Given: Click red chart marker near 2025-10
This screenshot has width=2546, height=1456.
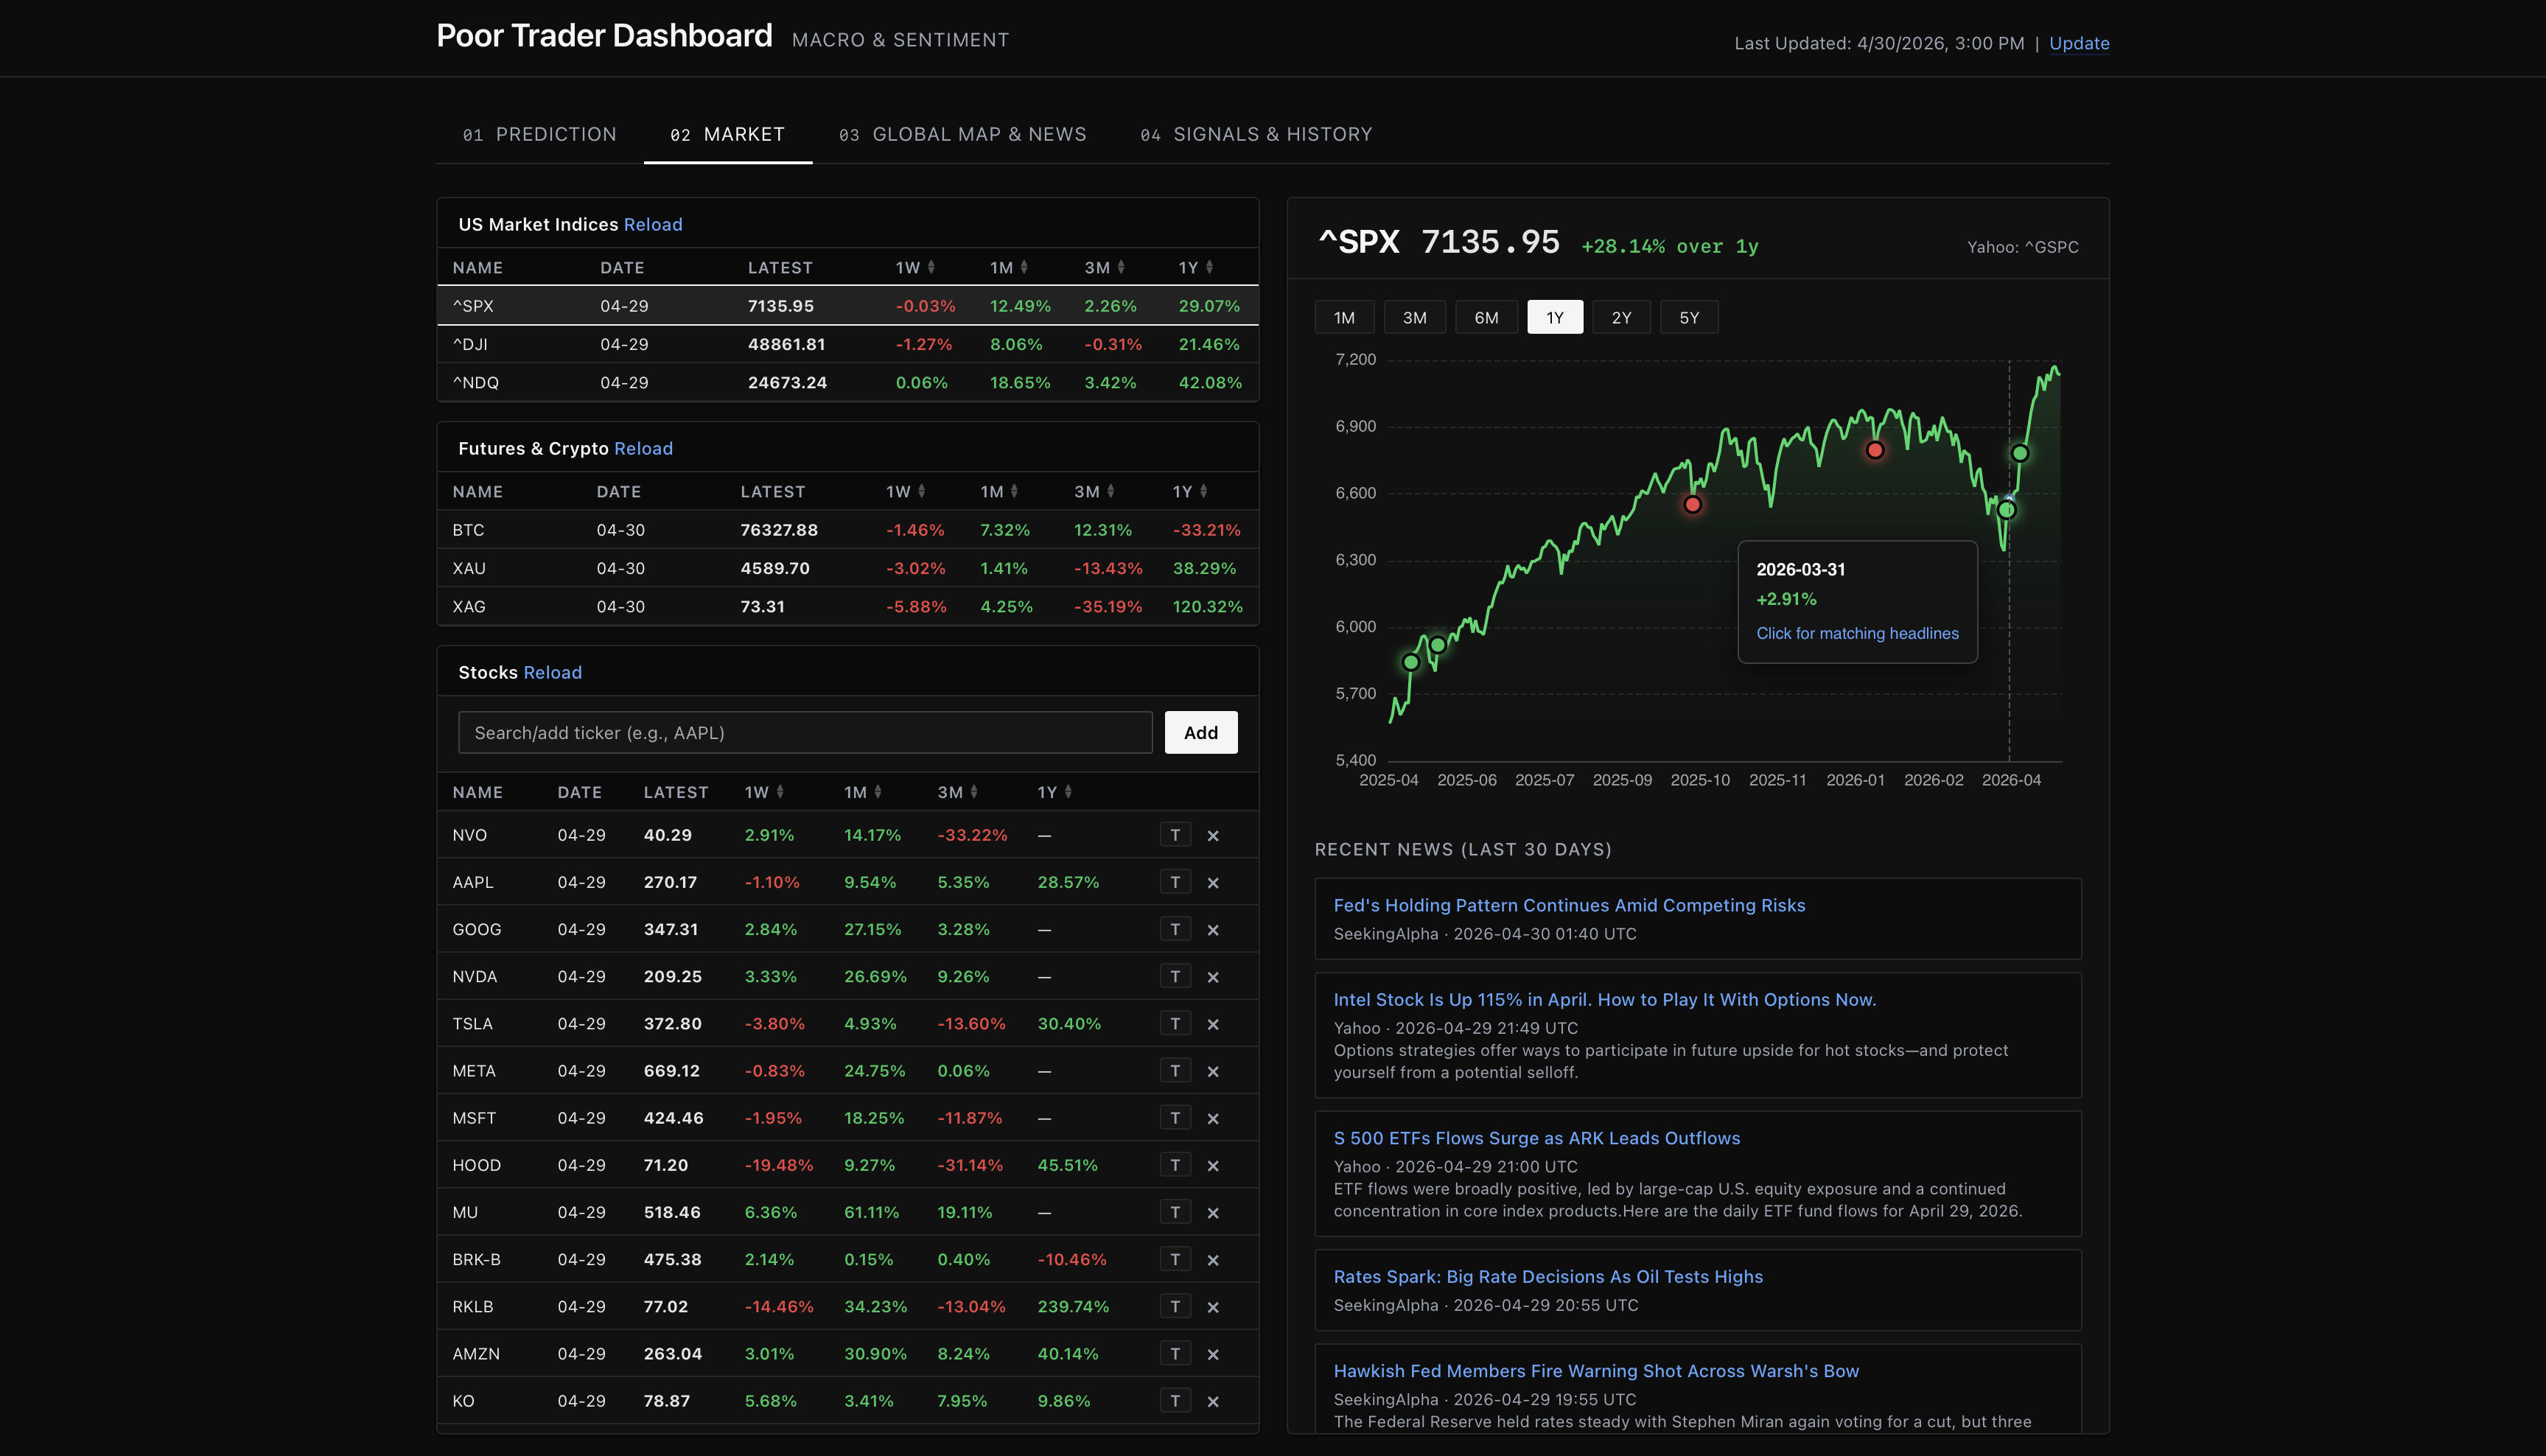Looking at the screenshot, I should (x=1692, y=505).
